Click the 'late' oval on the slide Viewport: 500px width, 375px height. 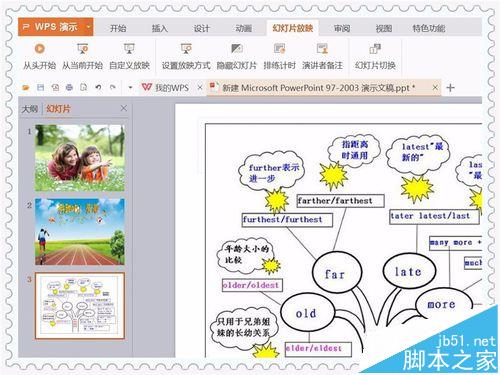click(x=409, y=272)
